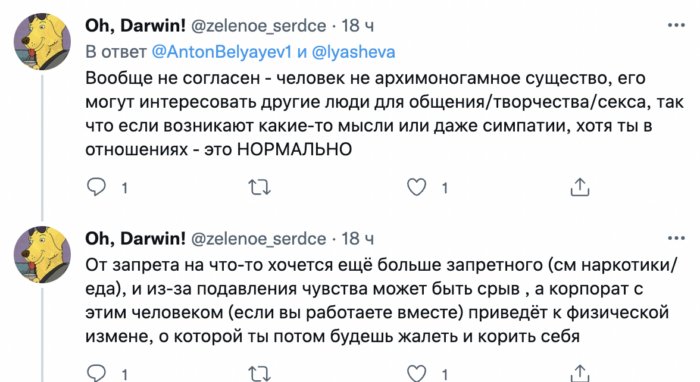Open first tweet text starting with Вообще
Screen dimensions: 700x382
pyautogui.click(x=384, y=114)
